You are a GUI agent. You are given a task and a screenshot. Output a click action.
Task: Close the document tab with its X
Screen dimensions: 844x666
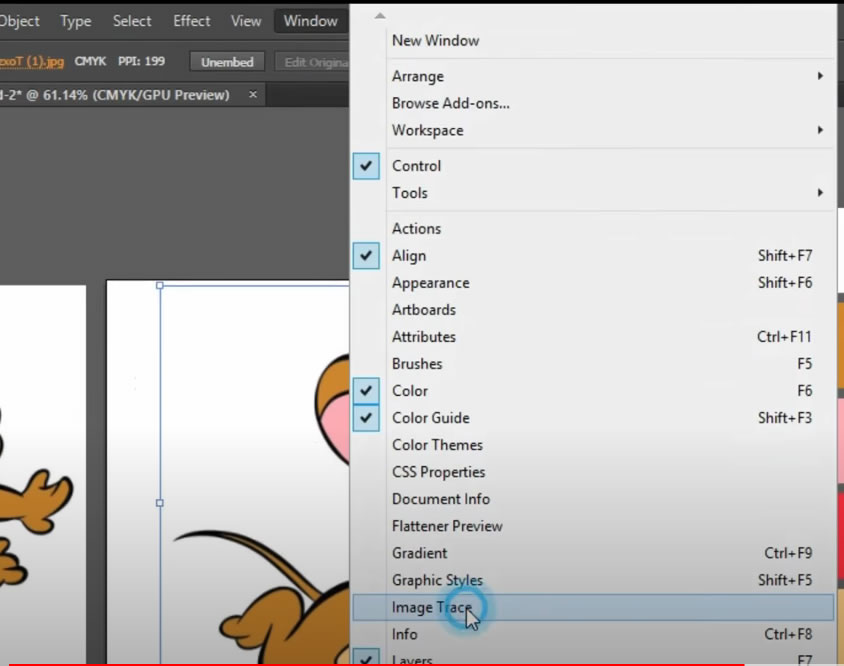pos(253,94)
